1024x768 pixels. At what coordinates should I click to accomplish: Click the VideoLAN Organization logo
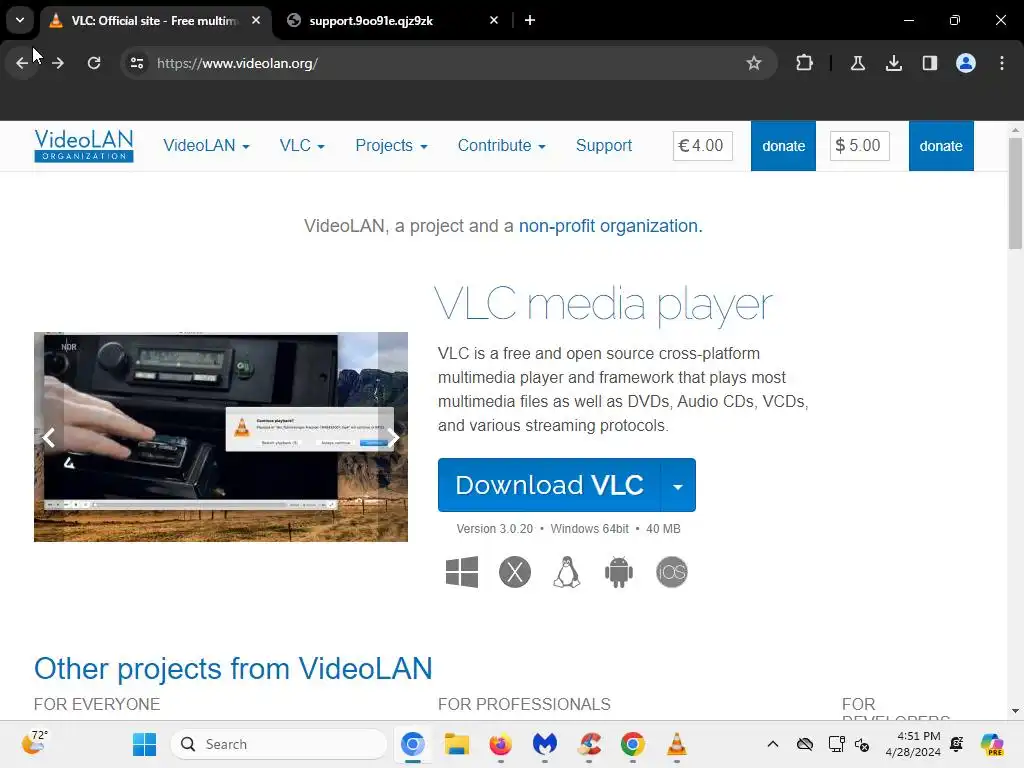click(84, 146)
